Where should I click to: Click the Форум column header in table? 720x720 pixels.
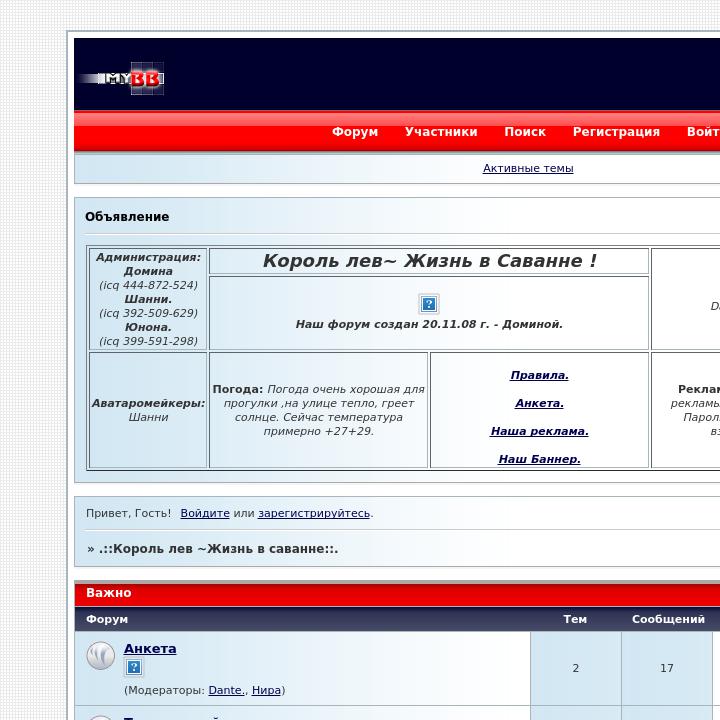tap(107, 619)
